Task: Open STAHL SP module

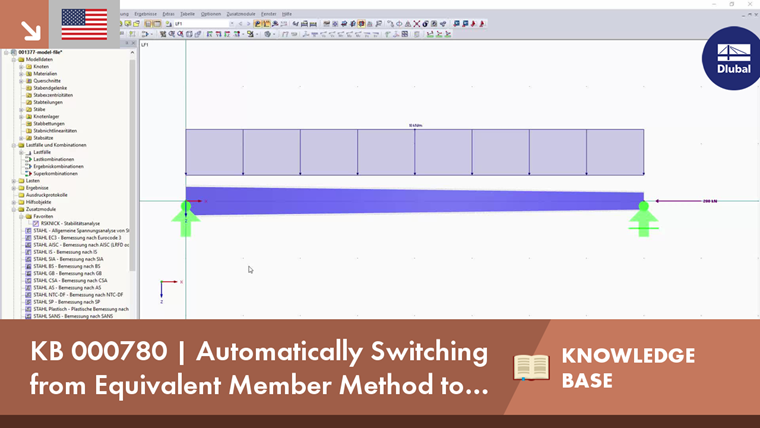Action: pyautogui.click(x=66, y=302)
